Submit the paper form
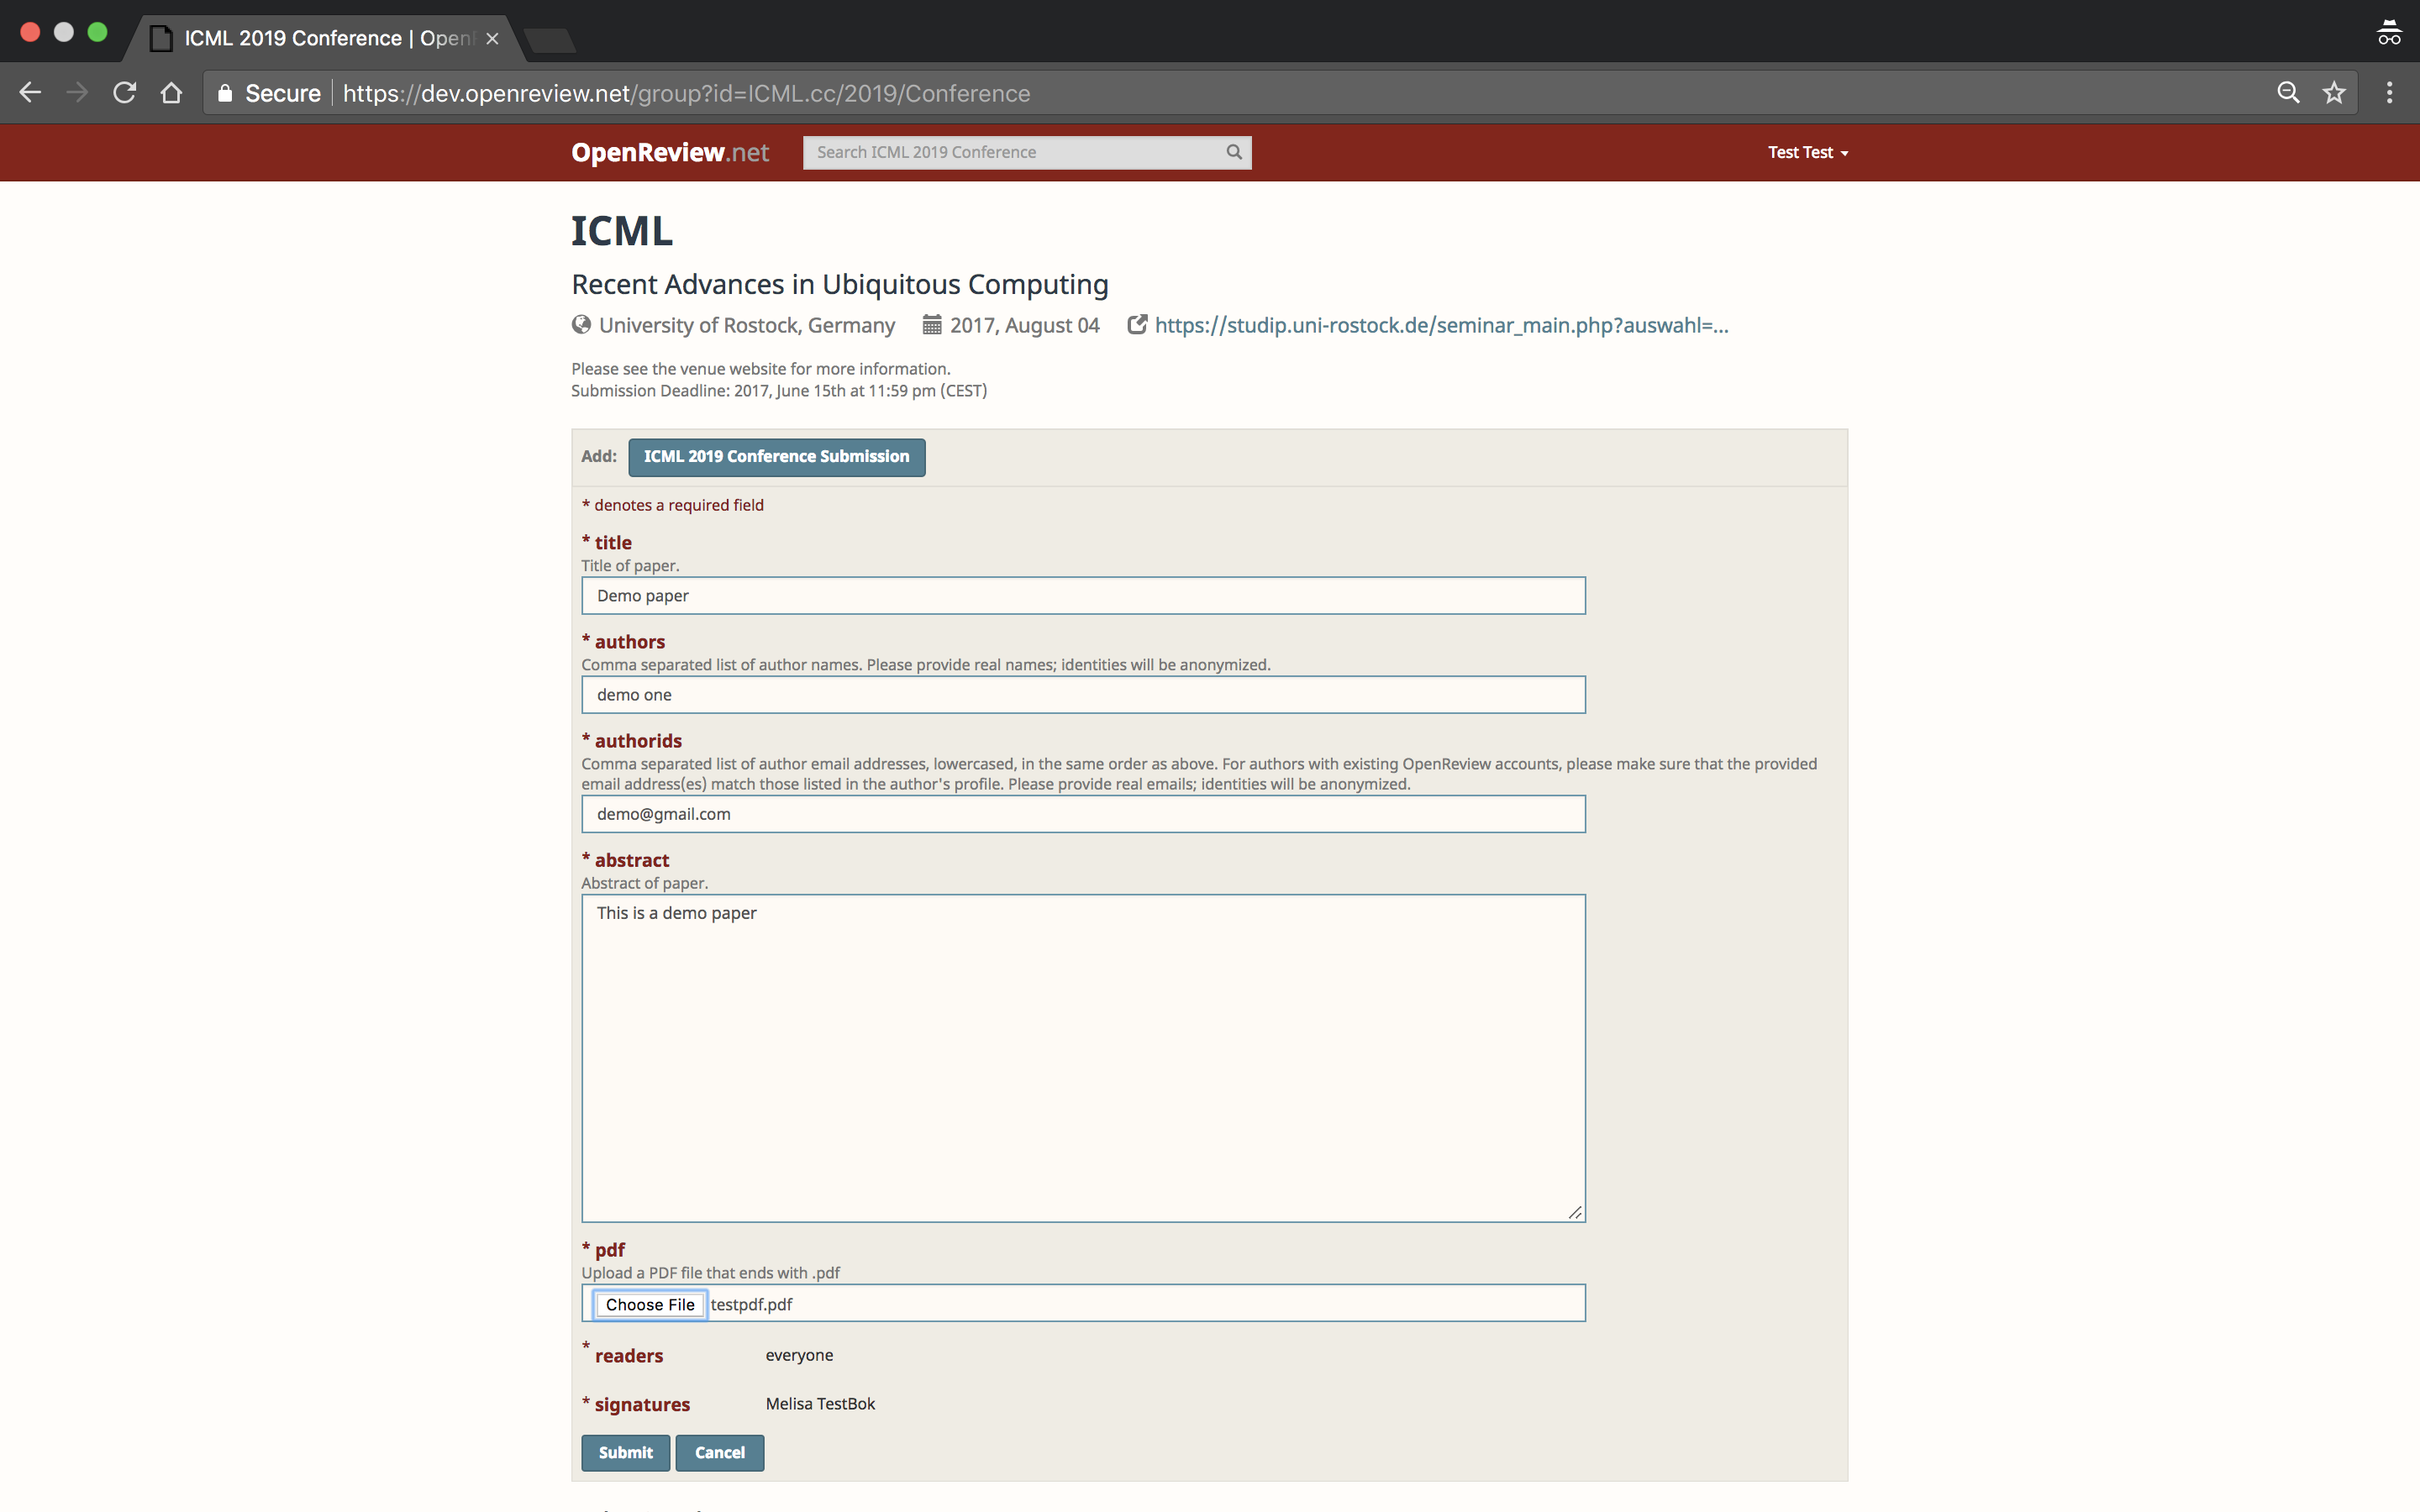This screenshot has height=1512, width=2420. 625,1453
